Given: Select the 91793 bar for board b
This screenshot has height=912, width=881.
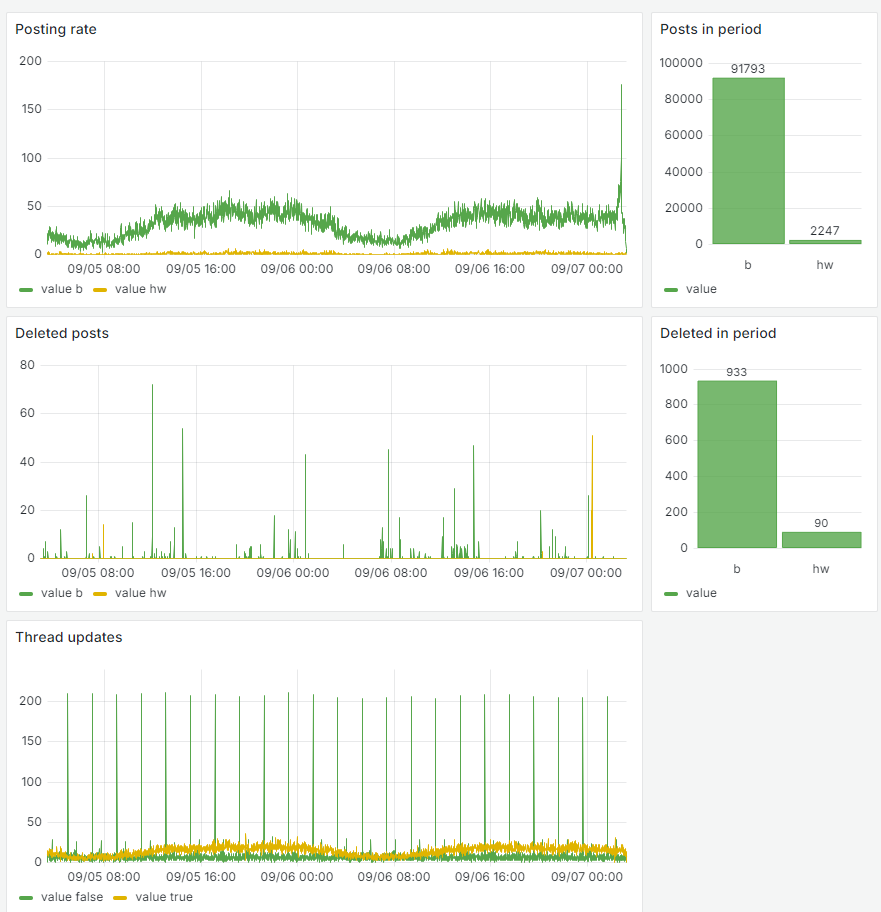Looking at the screenshot, I should click(x=748, y=161).
